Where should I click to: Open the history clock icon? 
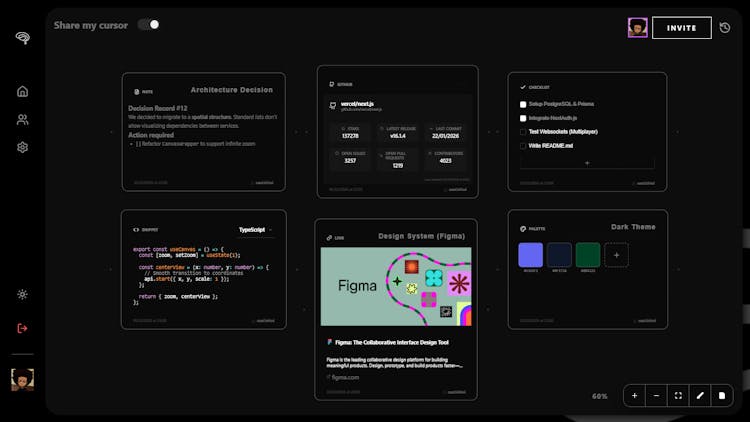click(x=725, y=28)
